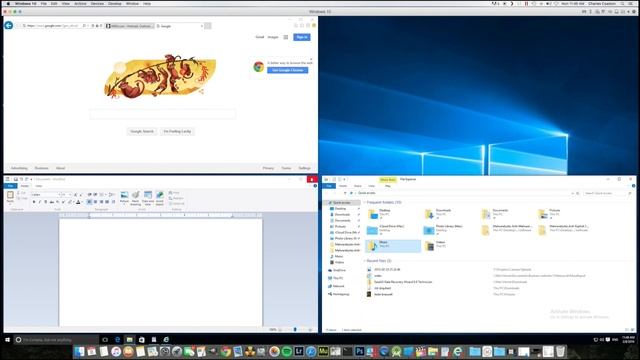Open Lightroom from the macOS dock
This screenshot has height=360, width=640.
click(x=299, y=351)
